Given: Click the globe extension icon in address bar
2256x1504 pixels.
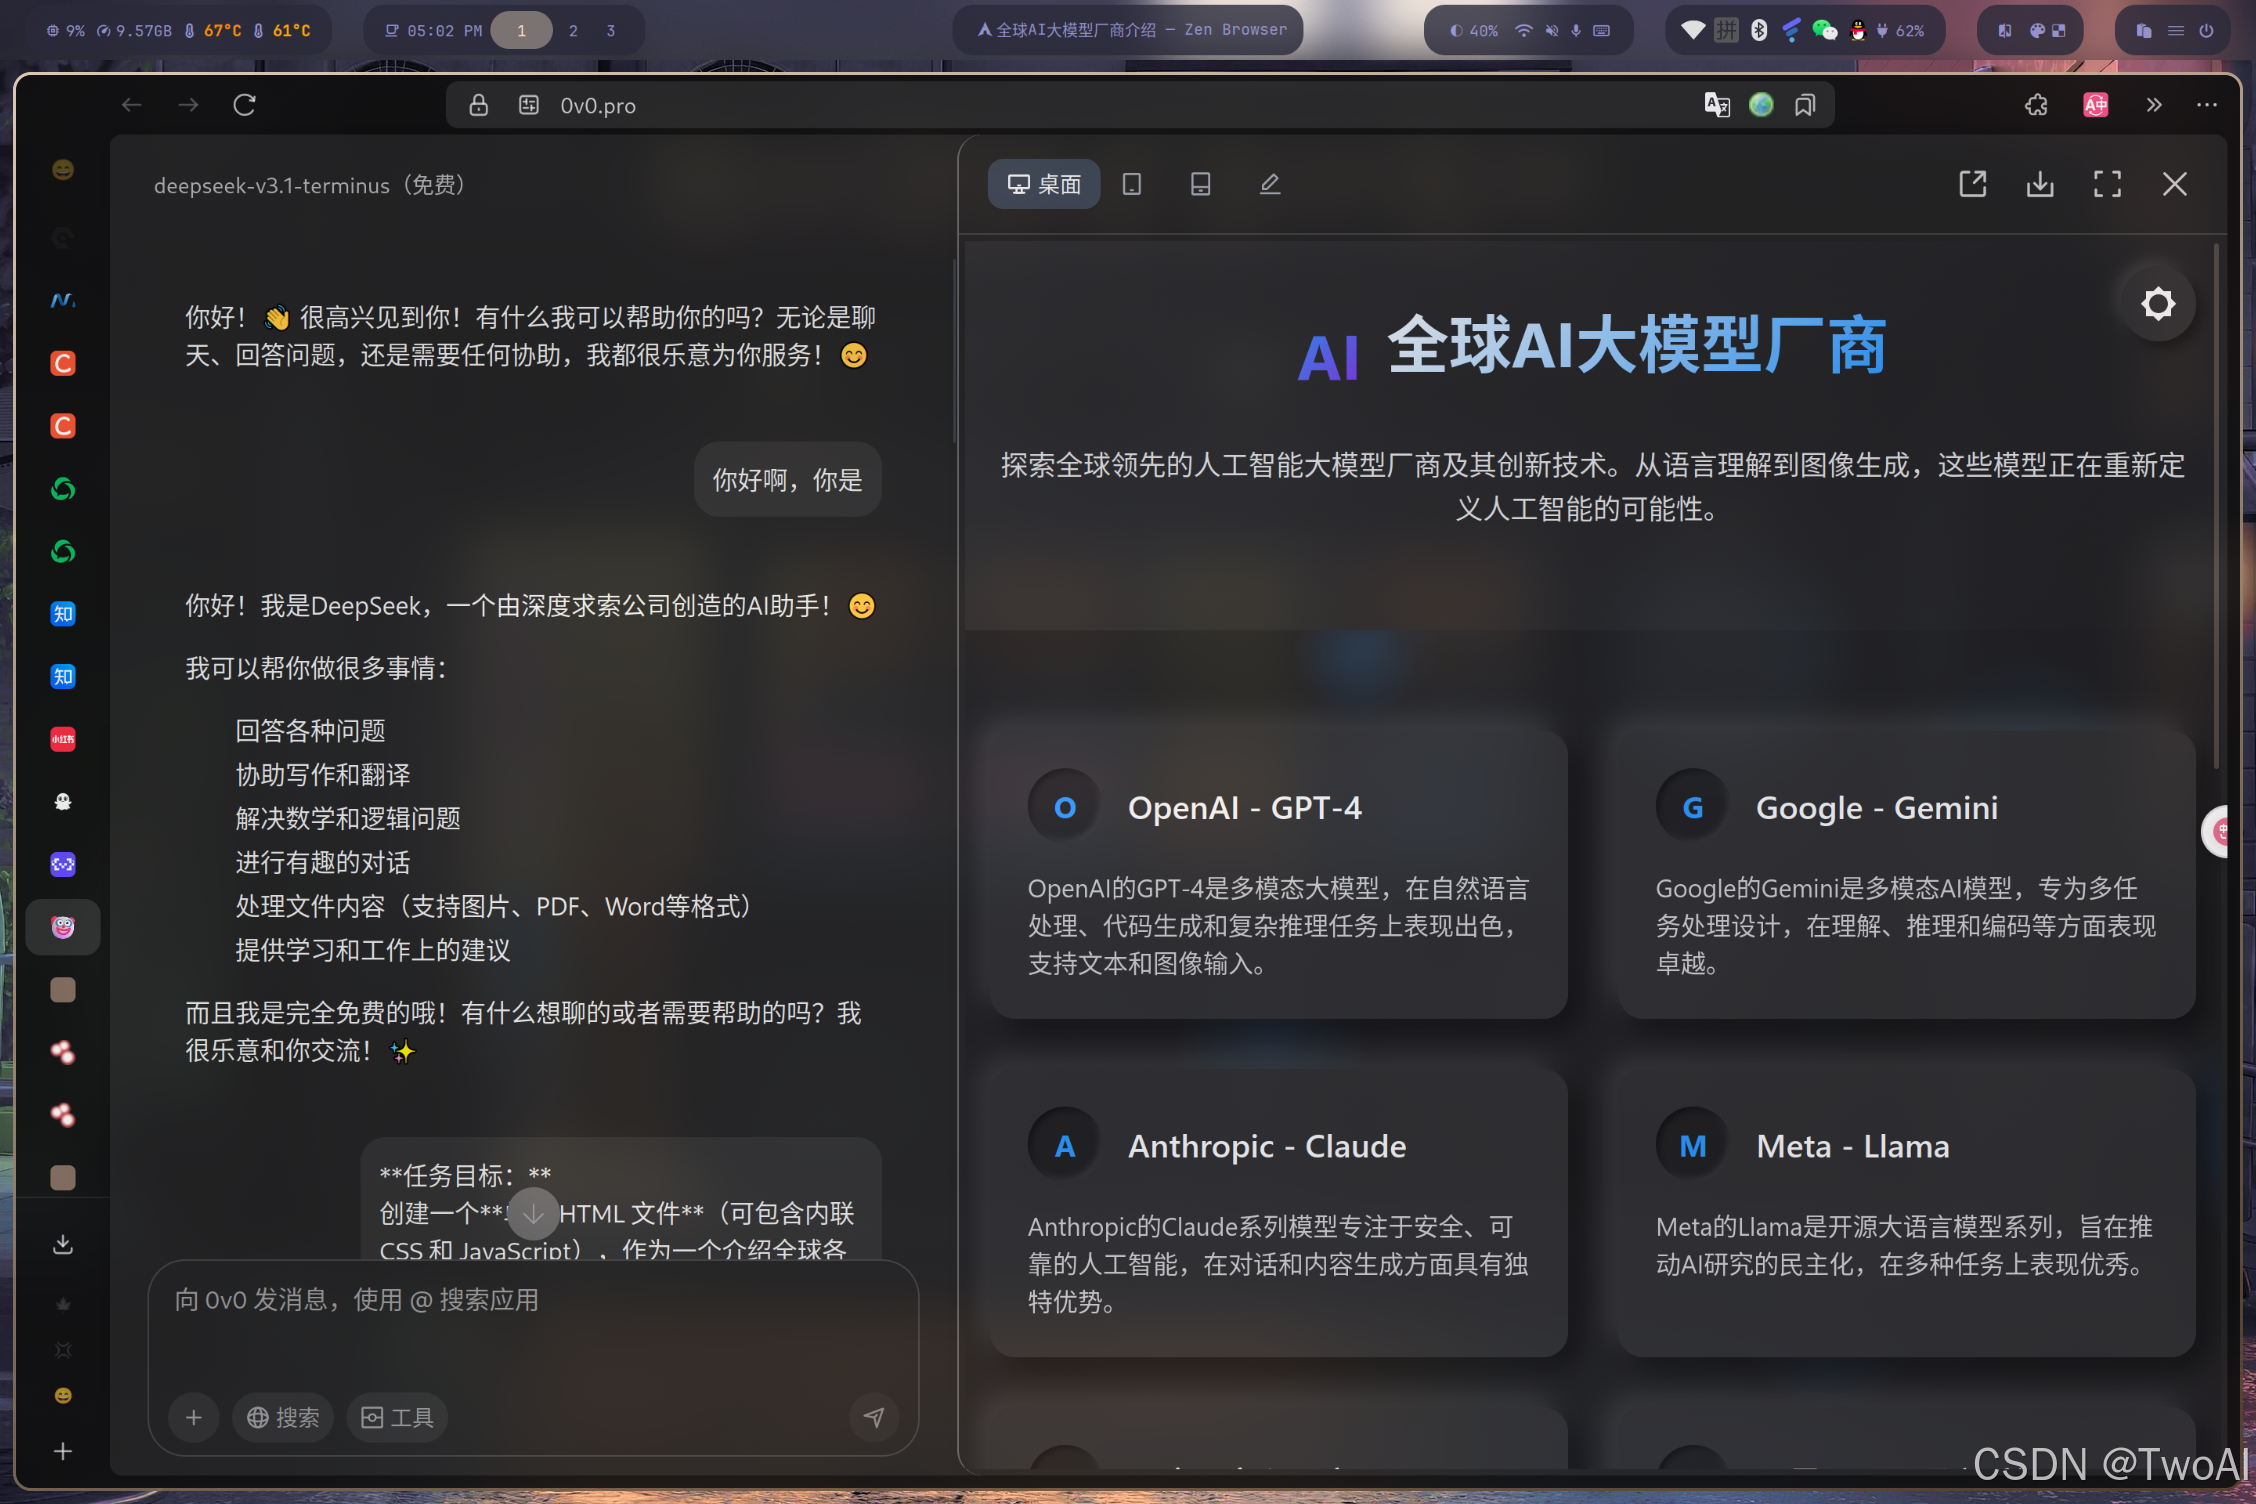Looking at the screenshot, I should [1761, 105].
